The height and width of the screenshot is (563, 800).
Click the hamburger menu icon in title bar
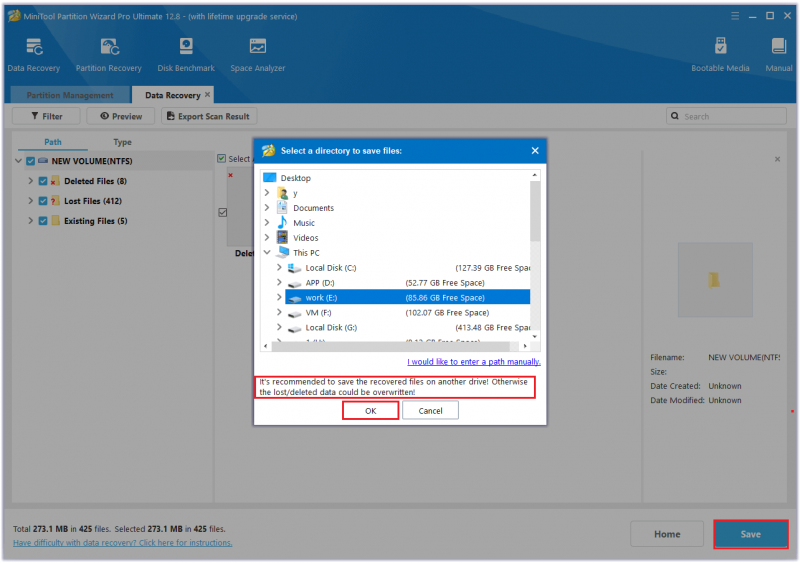pos(735,16)
